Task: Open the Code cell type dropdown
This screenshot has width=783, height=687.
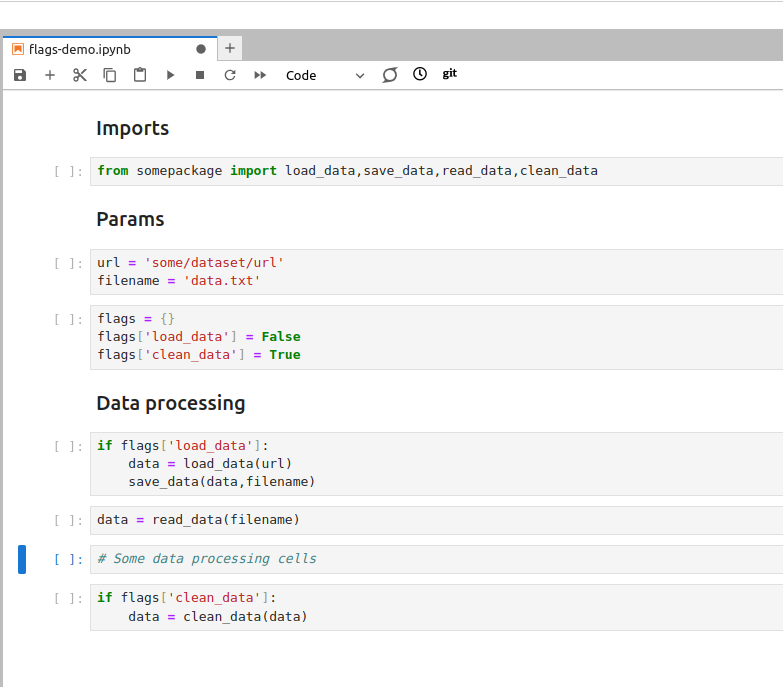Action: (x=325, y=75)
